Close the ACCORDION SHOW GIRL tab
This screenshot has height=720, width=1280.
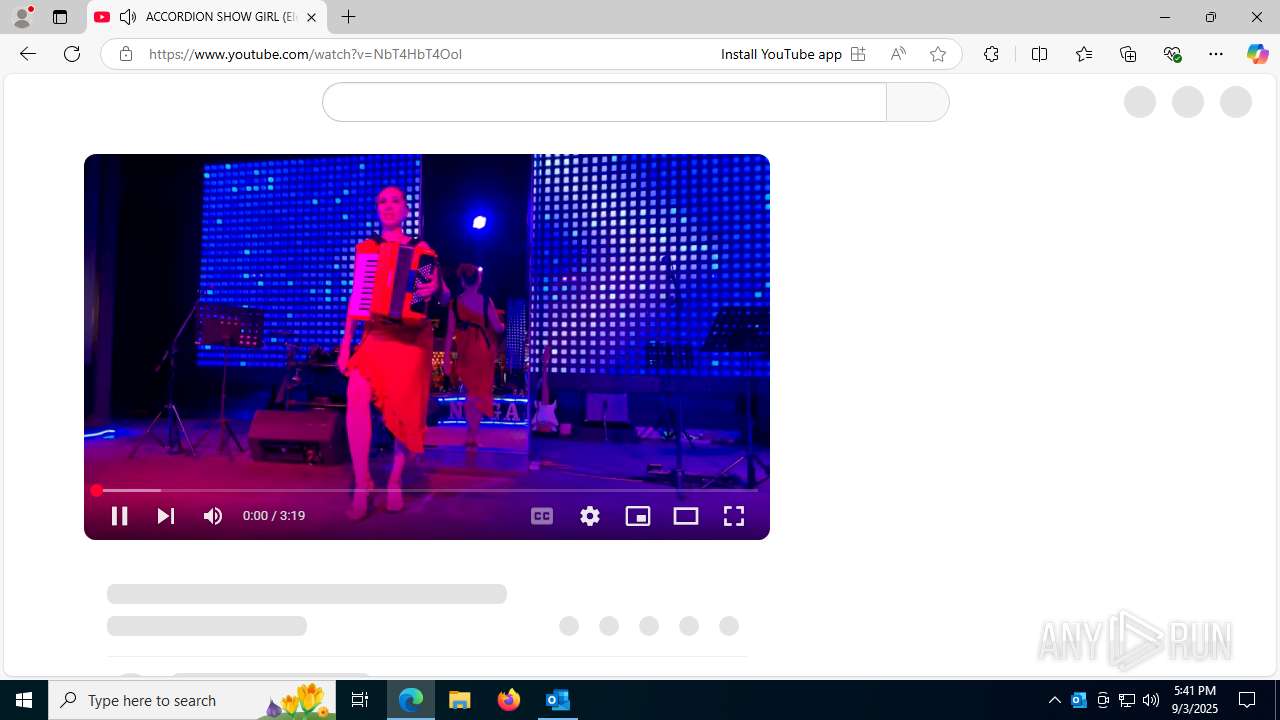311,17
